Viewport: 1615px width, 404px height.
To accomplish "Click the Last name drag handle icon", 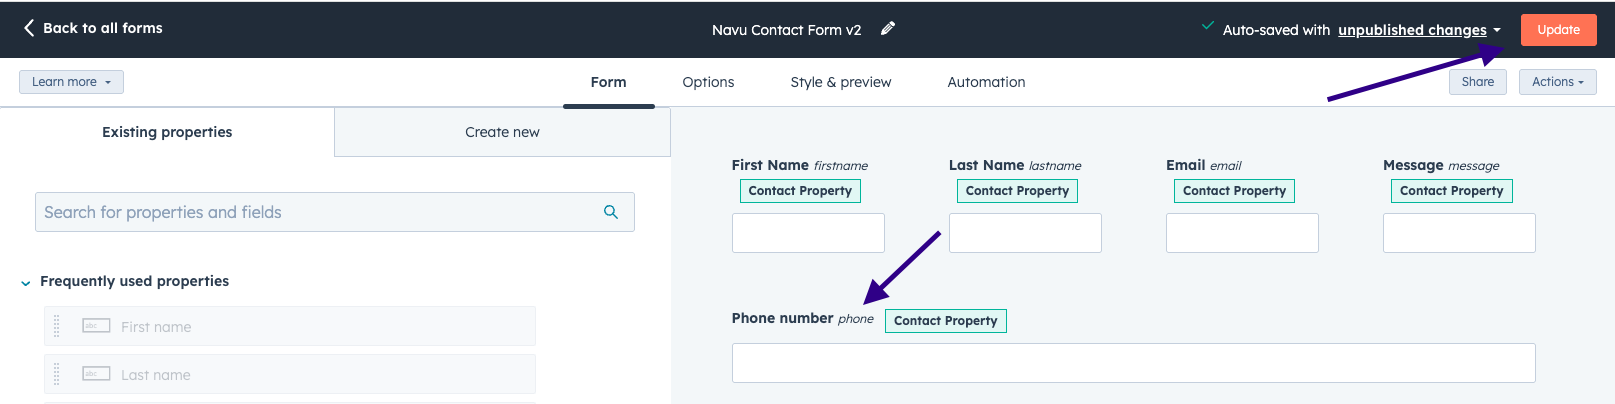I will tap(57, 374).
